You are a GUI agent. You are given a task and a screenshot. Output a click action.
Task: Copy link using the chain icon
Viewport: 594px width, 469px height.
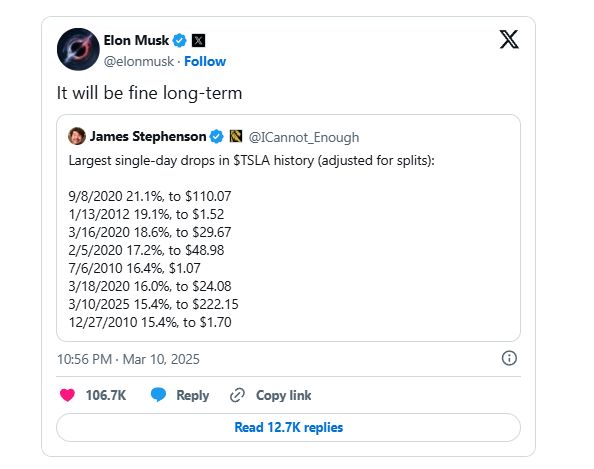[x=238, y=395]
